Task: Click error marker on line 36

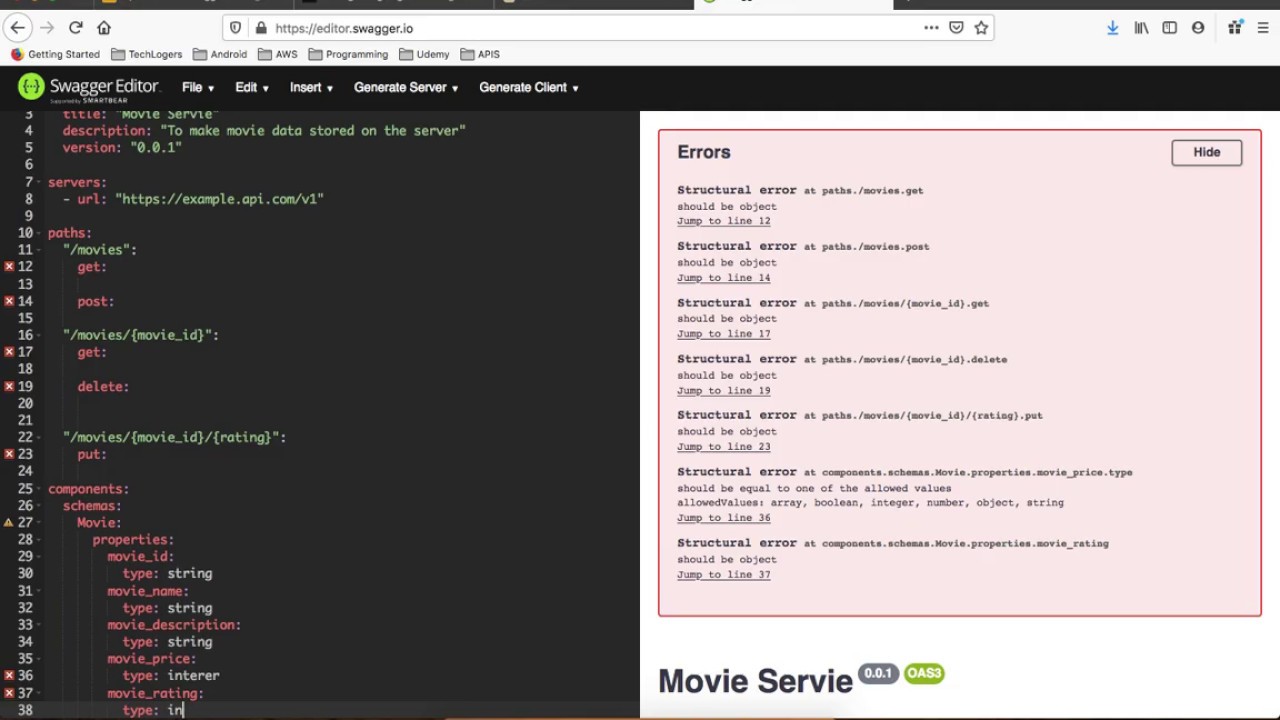Action: 9,675
